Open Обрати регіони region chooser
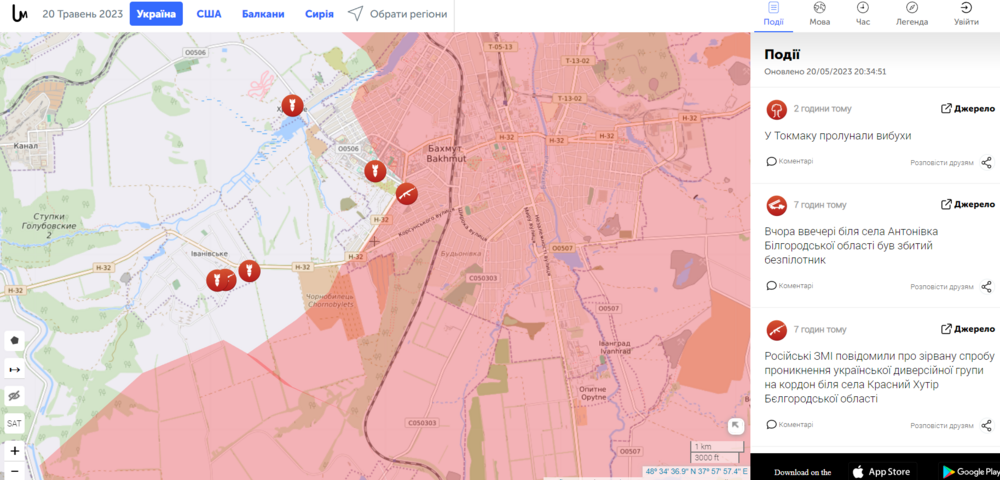 click(x=397, y=13)
